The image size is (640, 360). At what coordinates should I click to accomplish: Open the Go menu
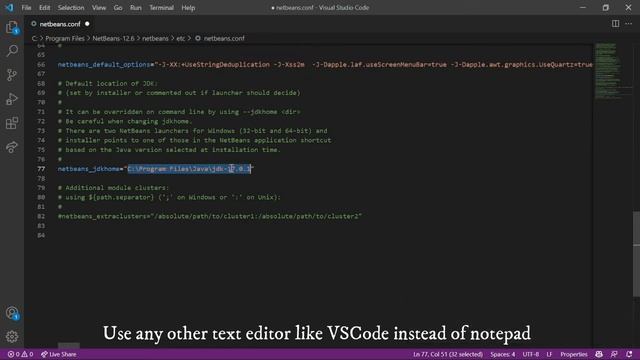tap(118, 8)
